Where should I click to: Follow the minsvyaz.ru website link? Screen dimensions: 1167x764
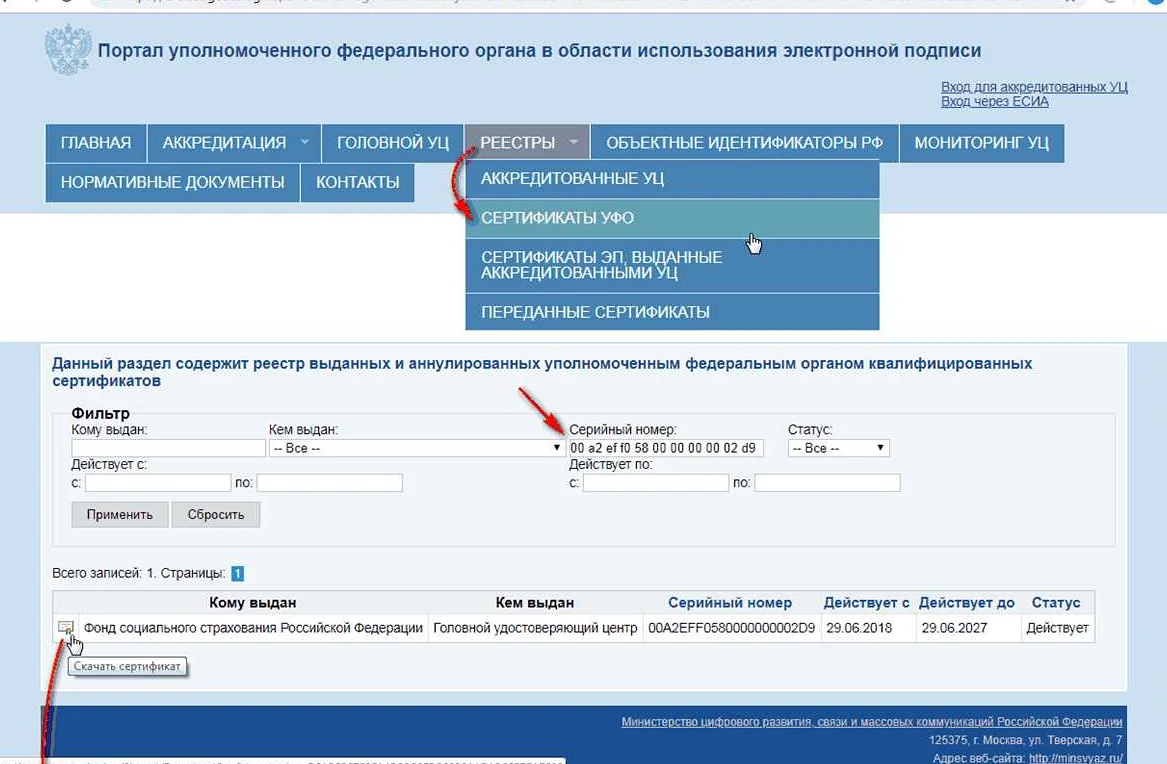tap(1075, 758)
